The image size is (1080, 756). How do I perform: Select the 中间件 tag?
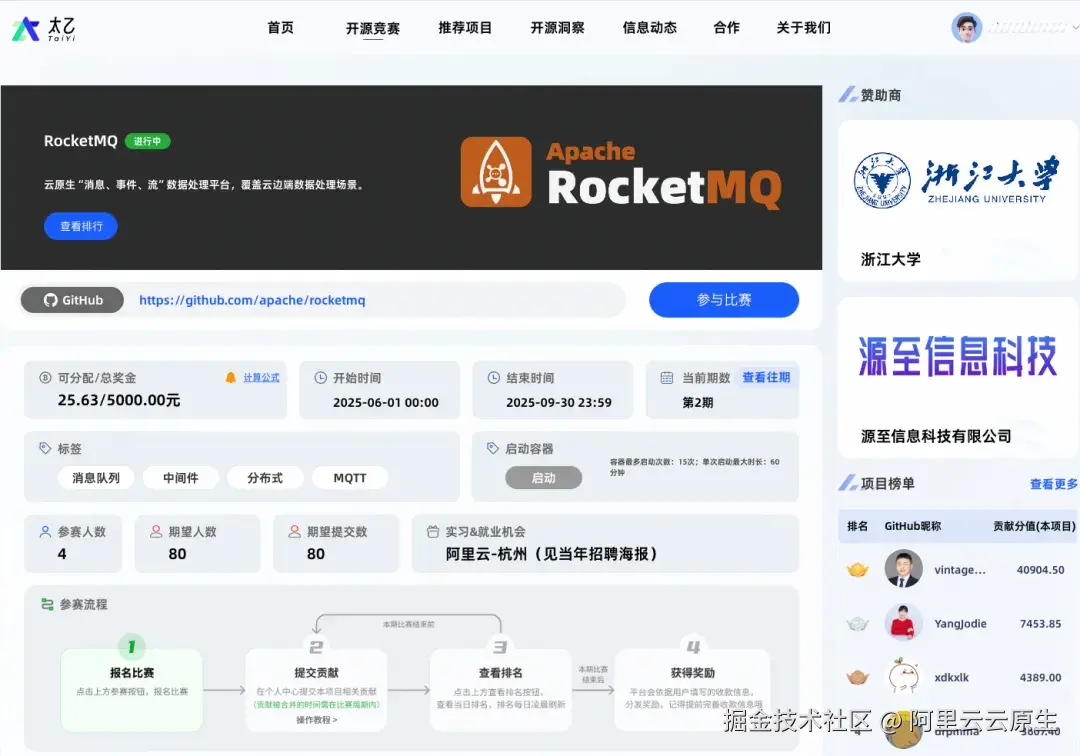(x=180, y=478)
